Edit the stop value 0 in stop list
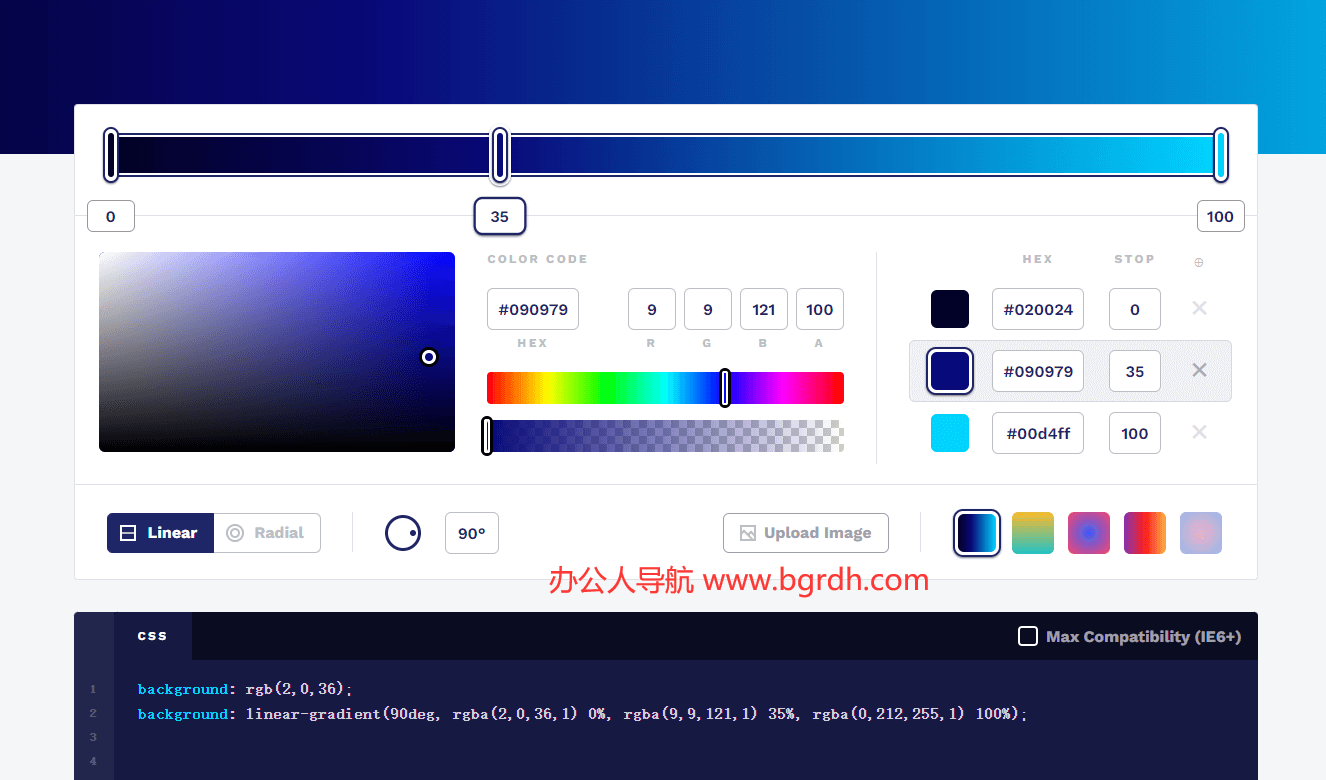This screenshot has height=780, width=1326. point(1135,309)
